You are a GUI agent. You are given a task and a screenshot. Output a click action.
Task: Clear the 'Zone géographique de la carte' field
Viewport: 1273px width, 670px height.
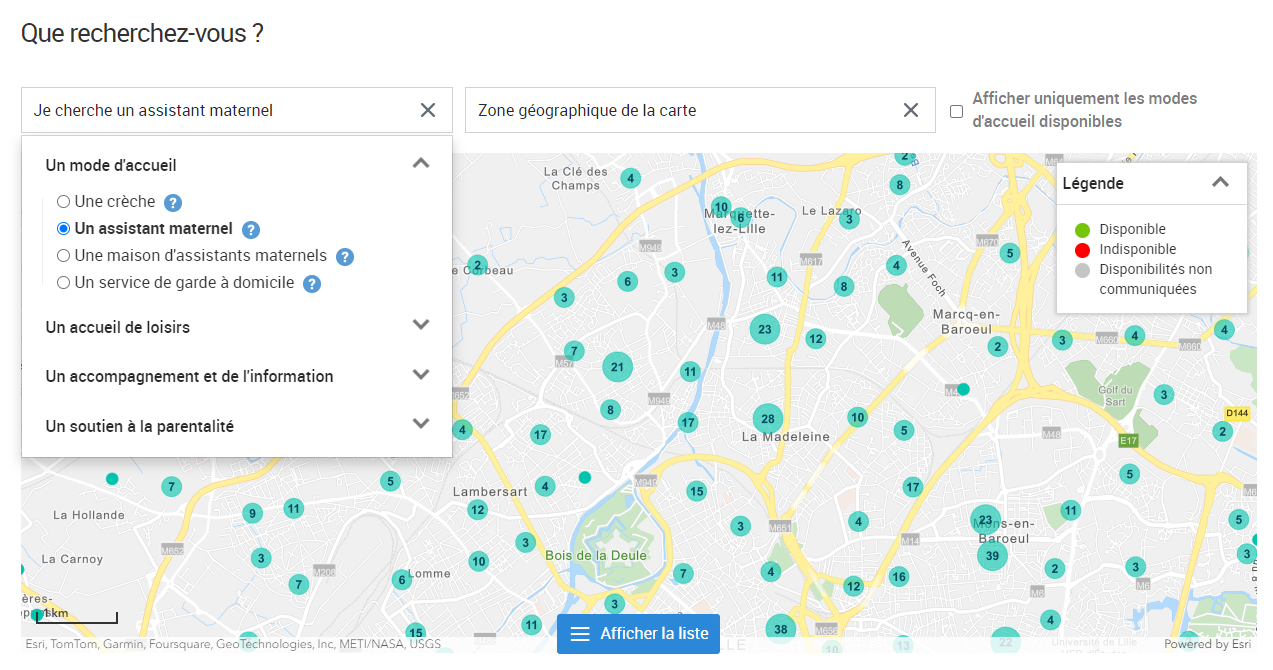pos(911,110)
